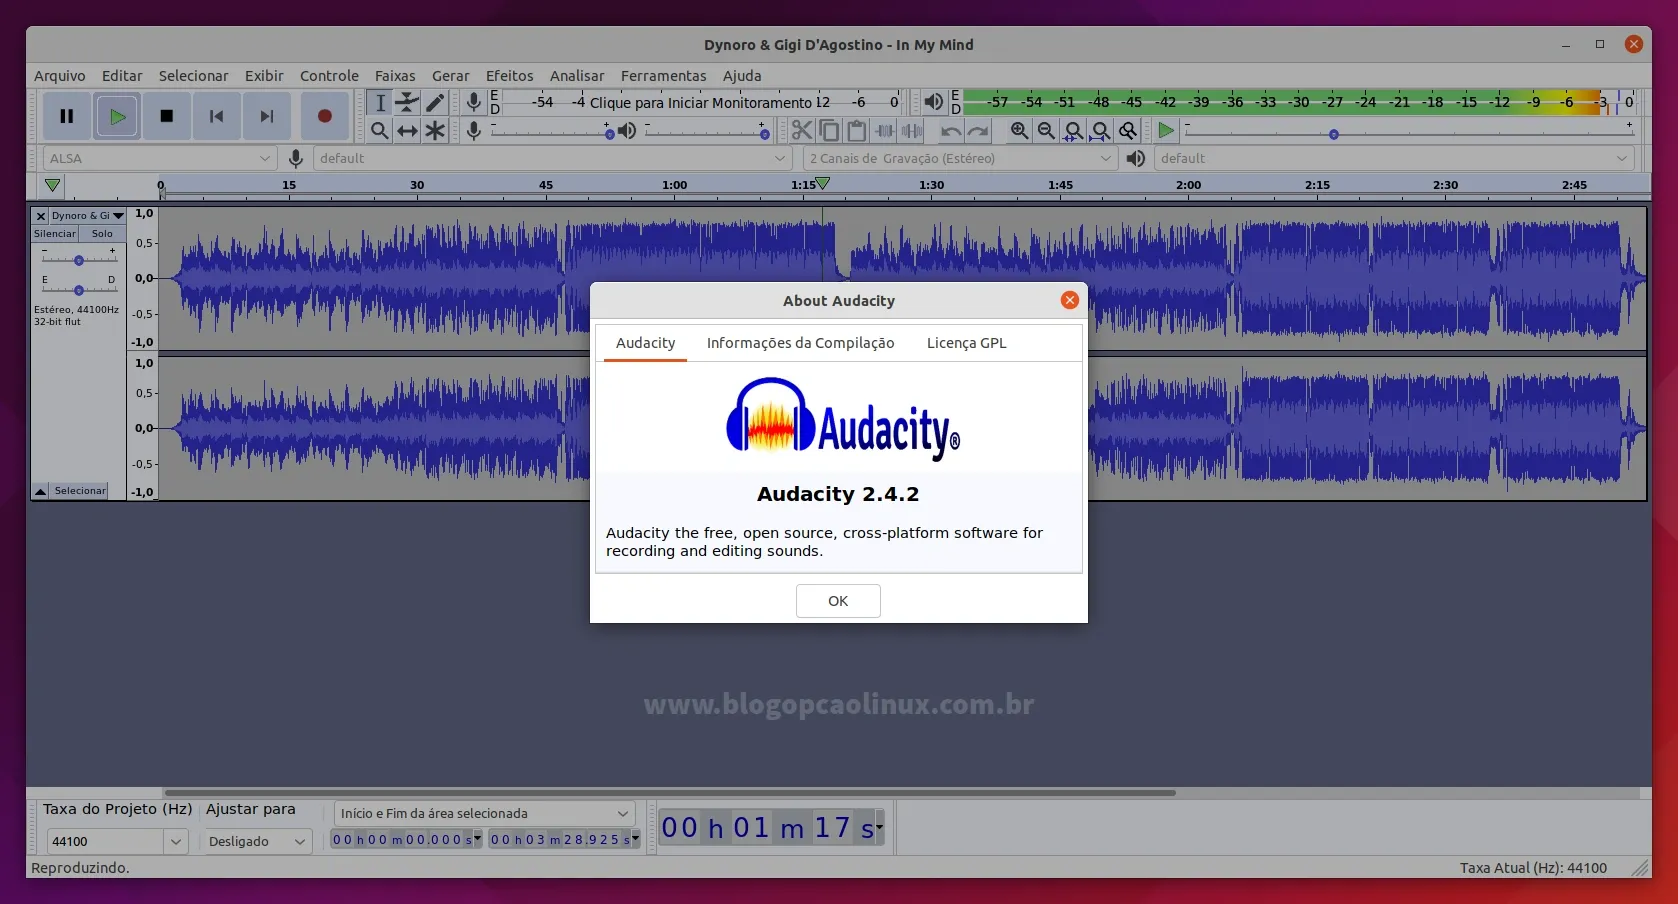Open the recording meter microphone menu
The width and height of the screenshot is (1678, 904).
[x=474, y=102]
